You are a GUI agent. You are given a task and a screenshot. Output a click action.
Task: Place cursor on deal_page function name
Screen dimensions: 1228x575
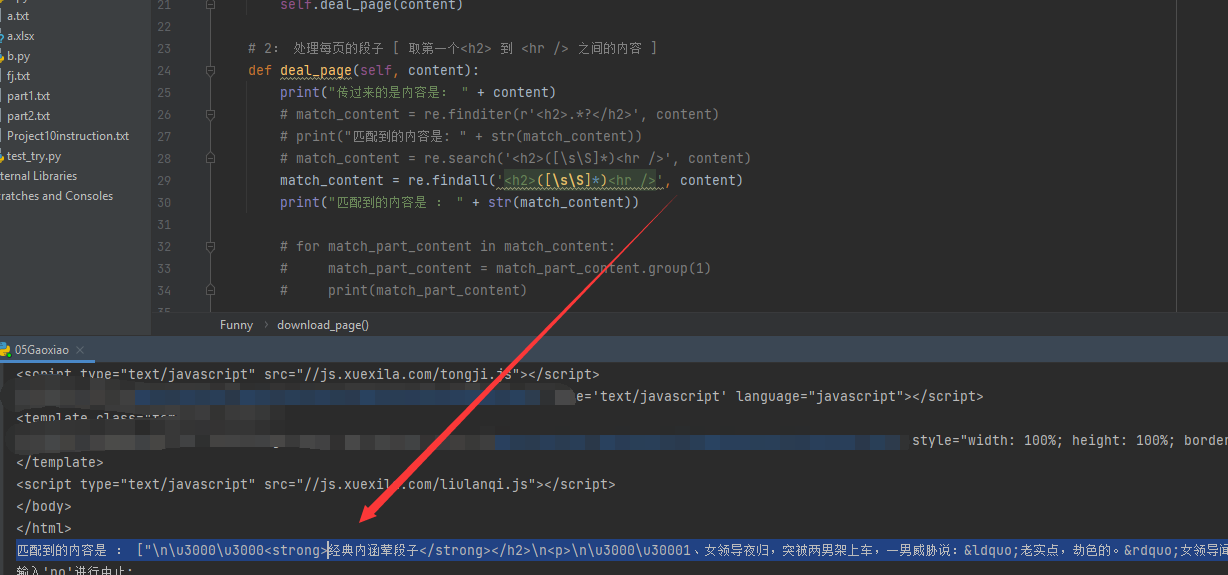[x=315, y=70]
